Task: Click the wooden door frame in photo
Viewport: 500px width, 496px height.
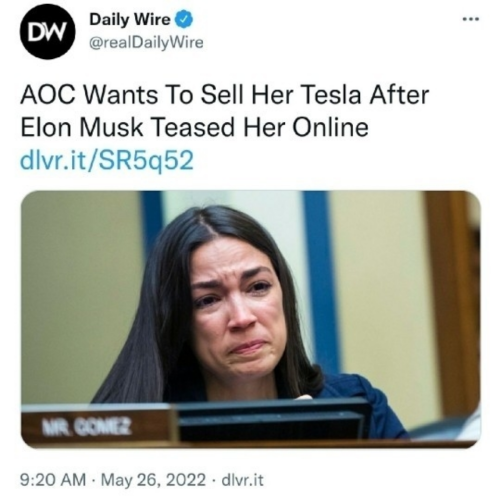Action: 453,302
